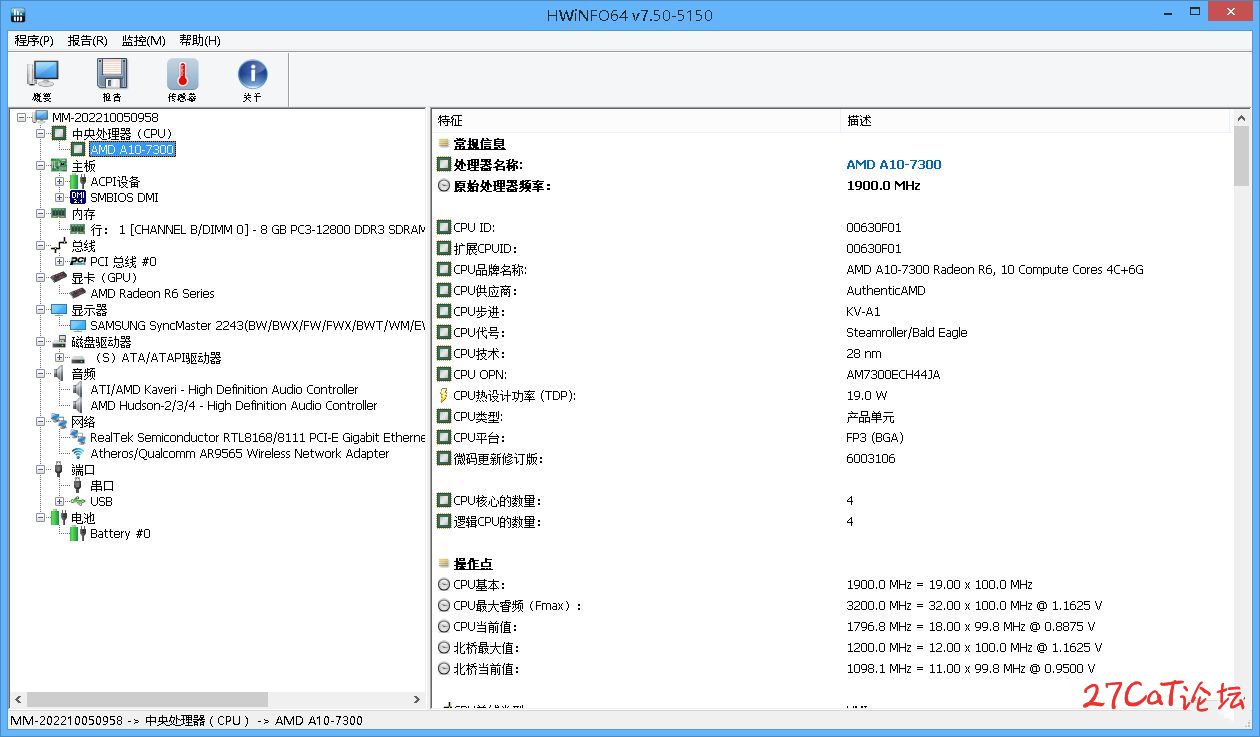Click the 关于 info toolbar icon
1260x737 pixels.
252,74
